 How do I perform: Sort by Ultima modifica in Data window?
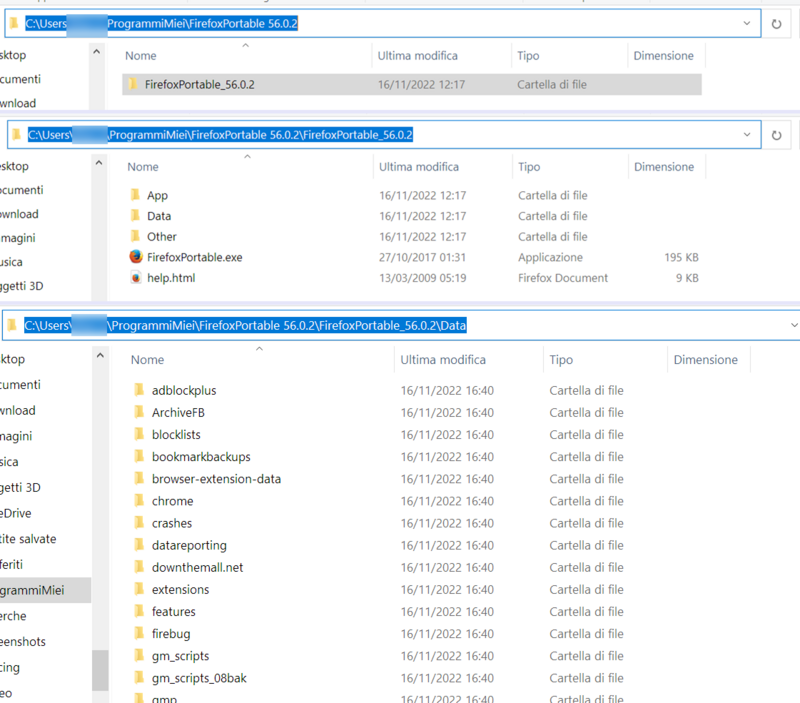coord(443,360)
